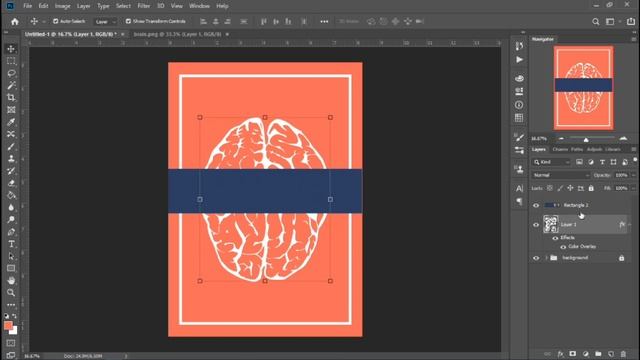Select the Paint Bucket tool
Image resolution: width=640 pixels, height=360 pixels.
click(x=11, y=195)
